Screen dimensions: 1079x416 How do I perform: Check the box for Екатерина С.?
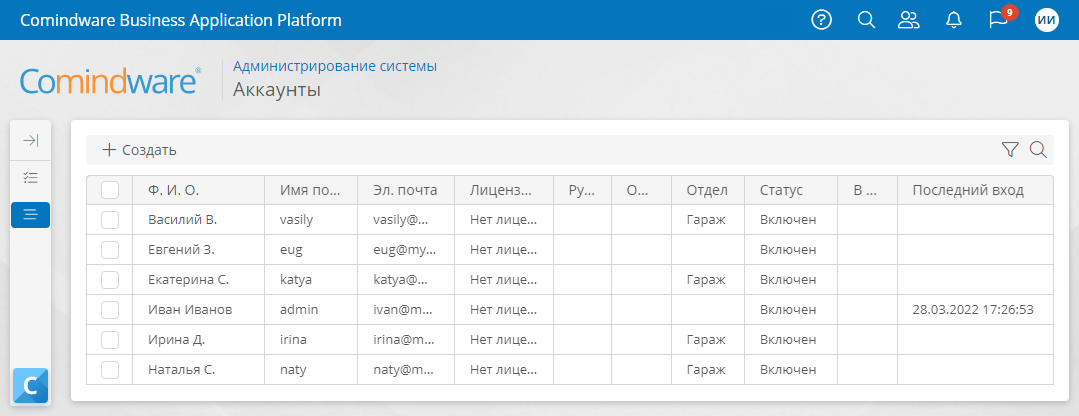pos(110,280)
